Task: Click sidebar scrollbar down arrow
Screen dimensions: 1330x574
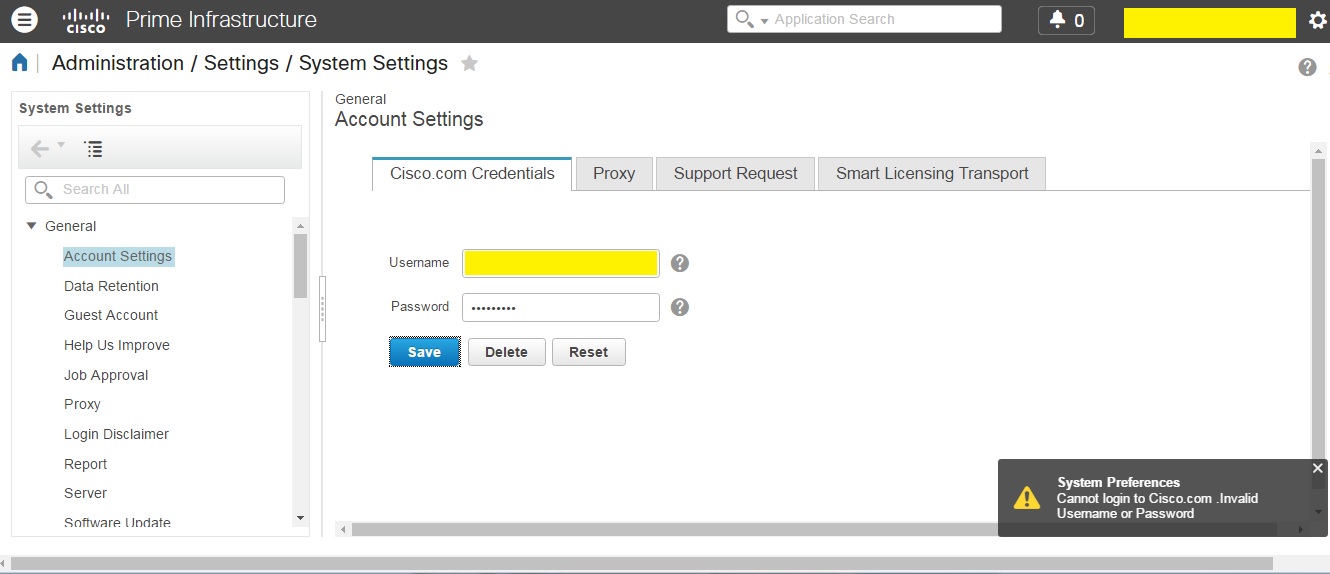Action: pos(300,518)
